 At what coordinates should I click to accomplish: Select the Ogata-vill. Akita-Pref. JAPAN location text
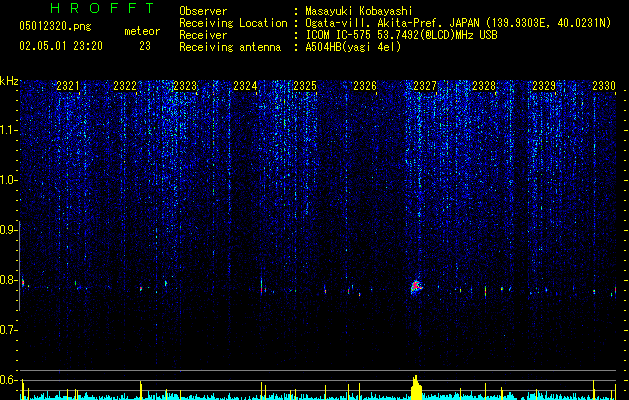click(458, 23)
